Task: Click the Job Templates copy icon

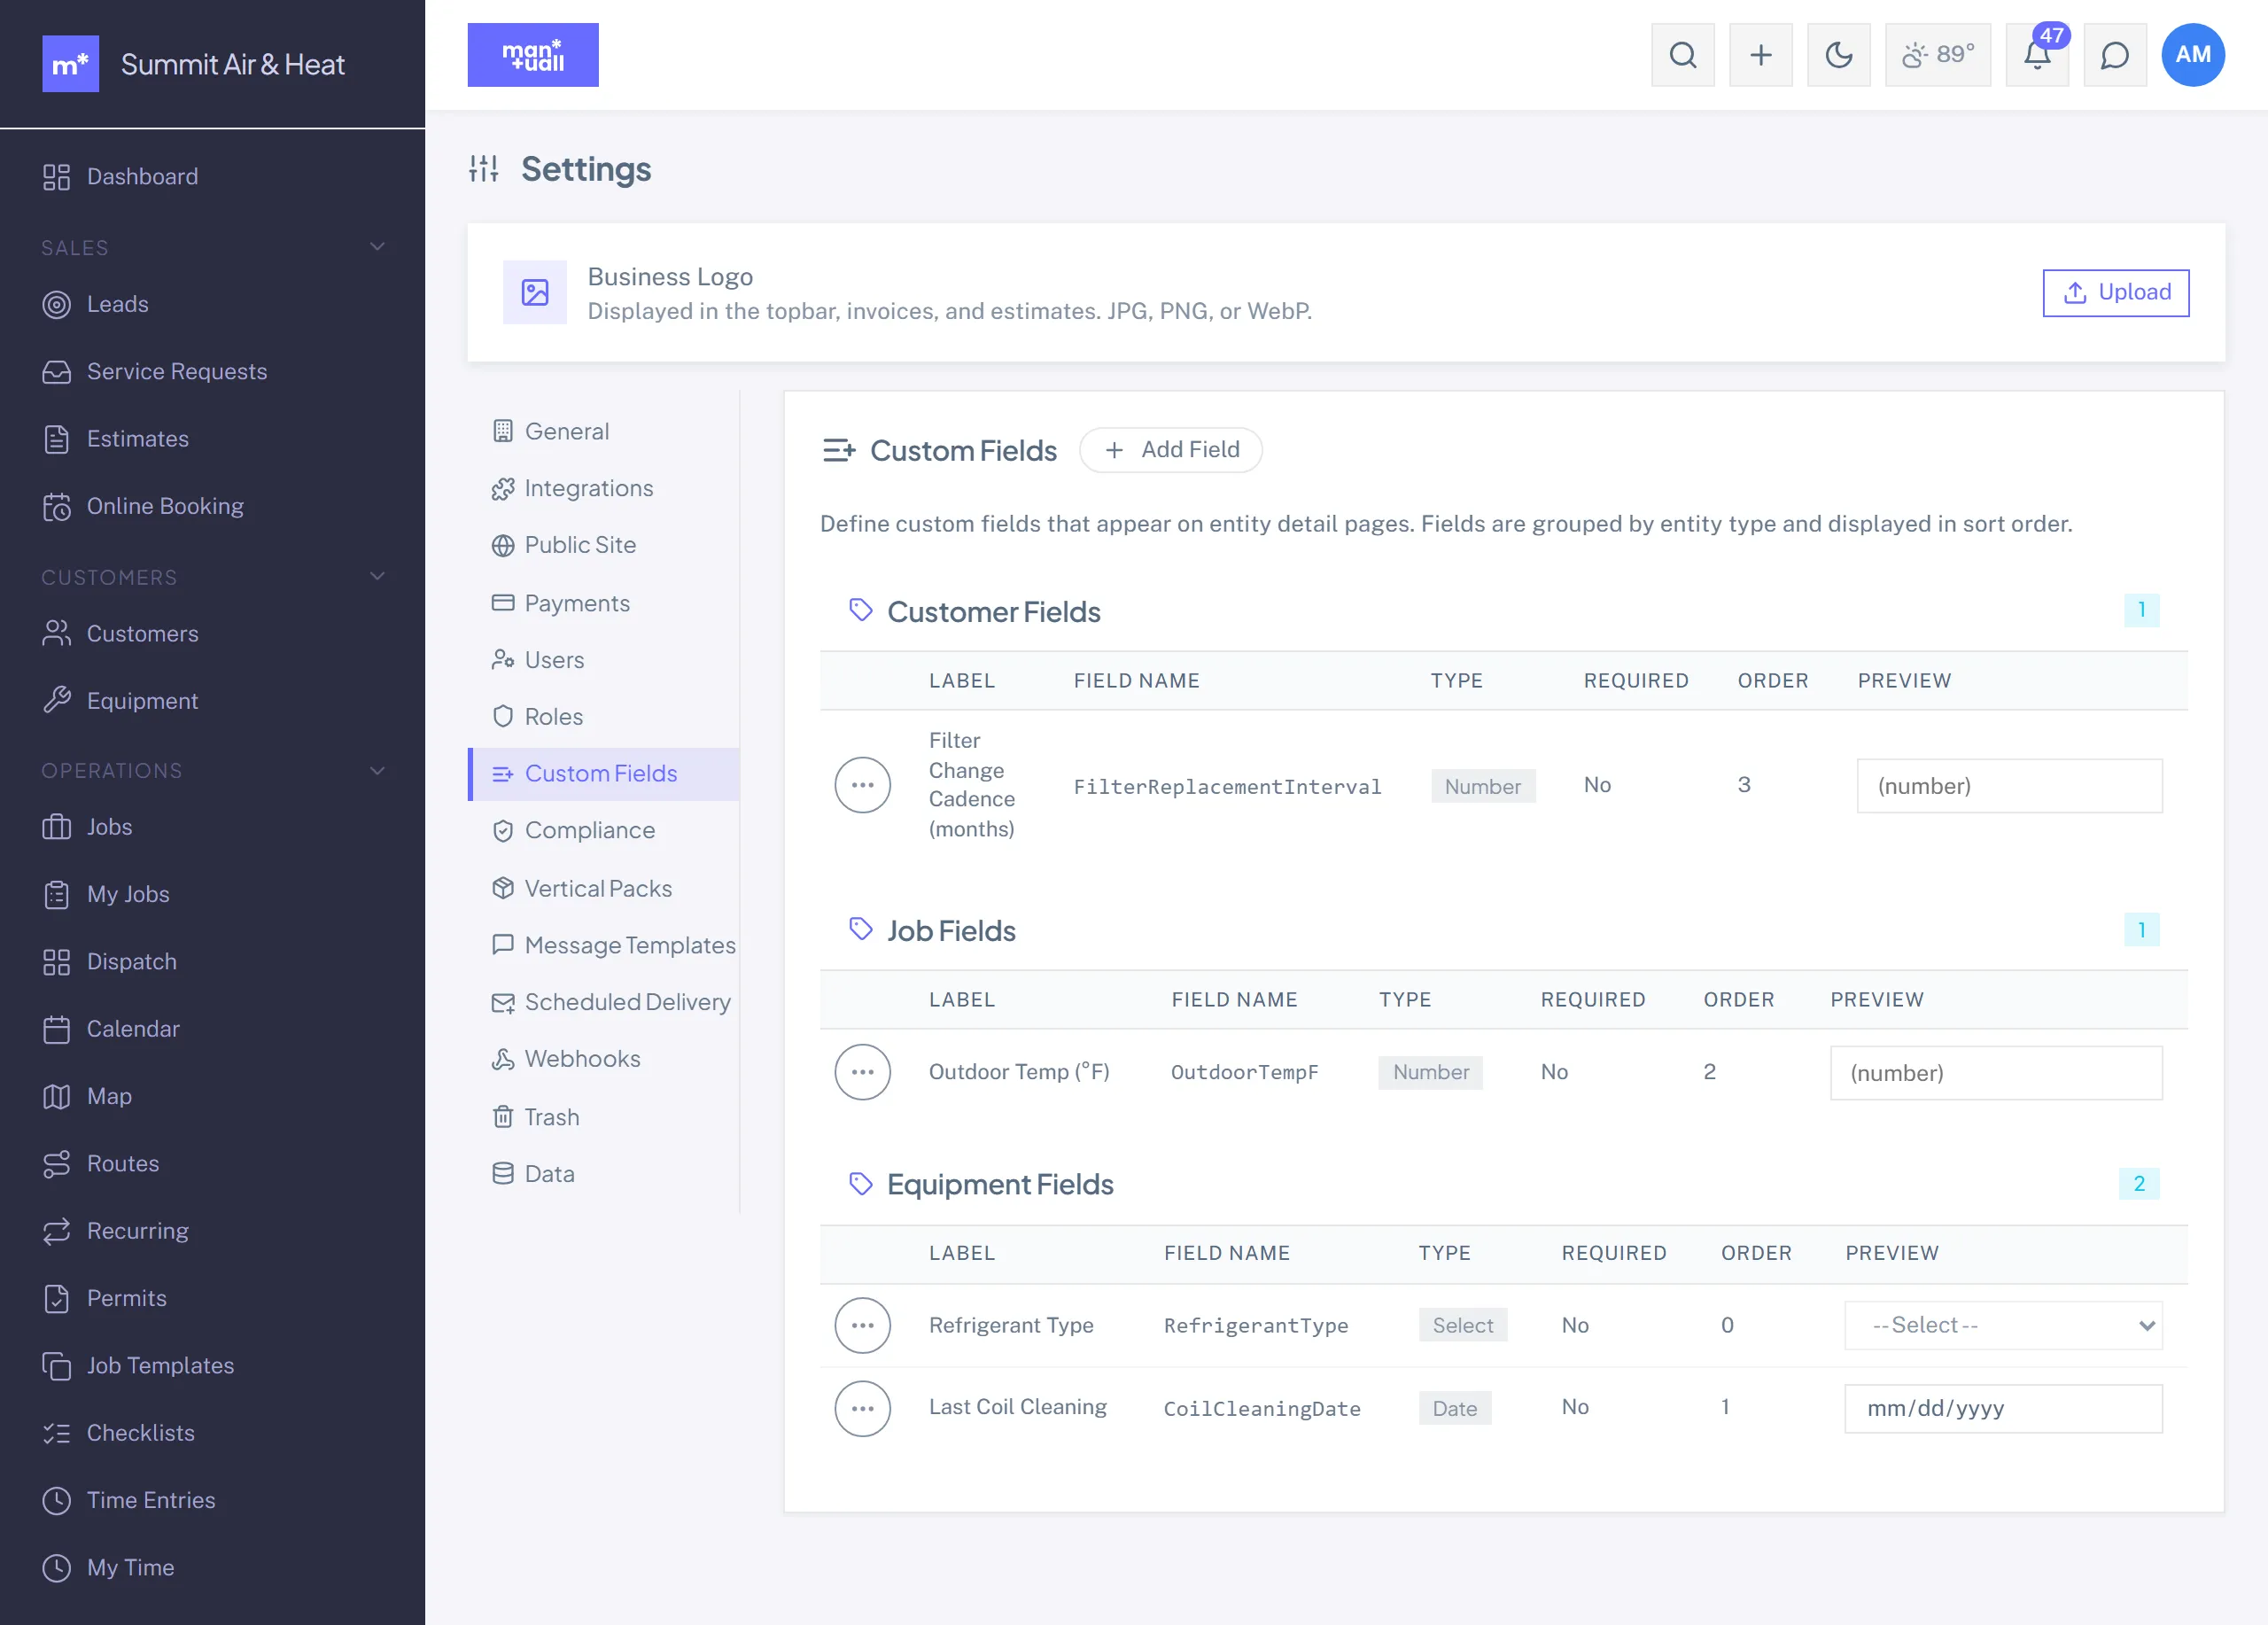Action: point(57,1366)
